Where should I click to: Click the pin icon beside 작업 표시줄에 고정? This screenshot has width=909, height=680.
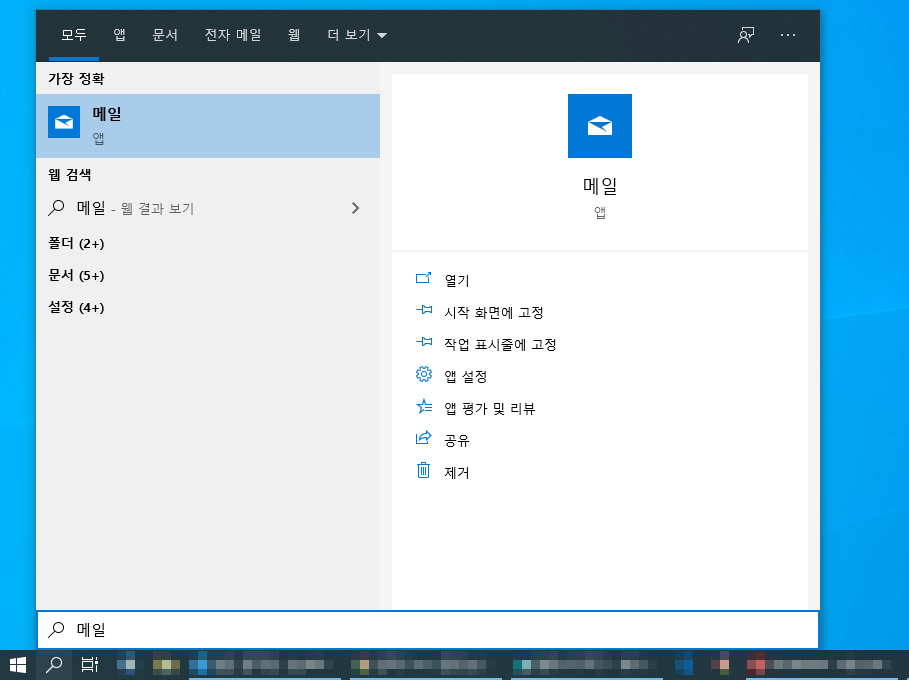coord(424,342)
